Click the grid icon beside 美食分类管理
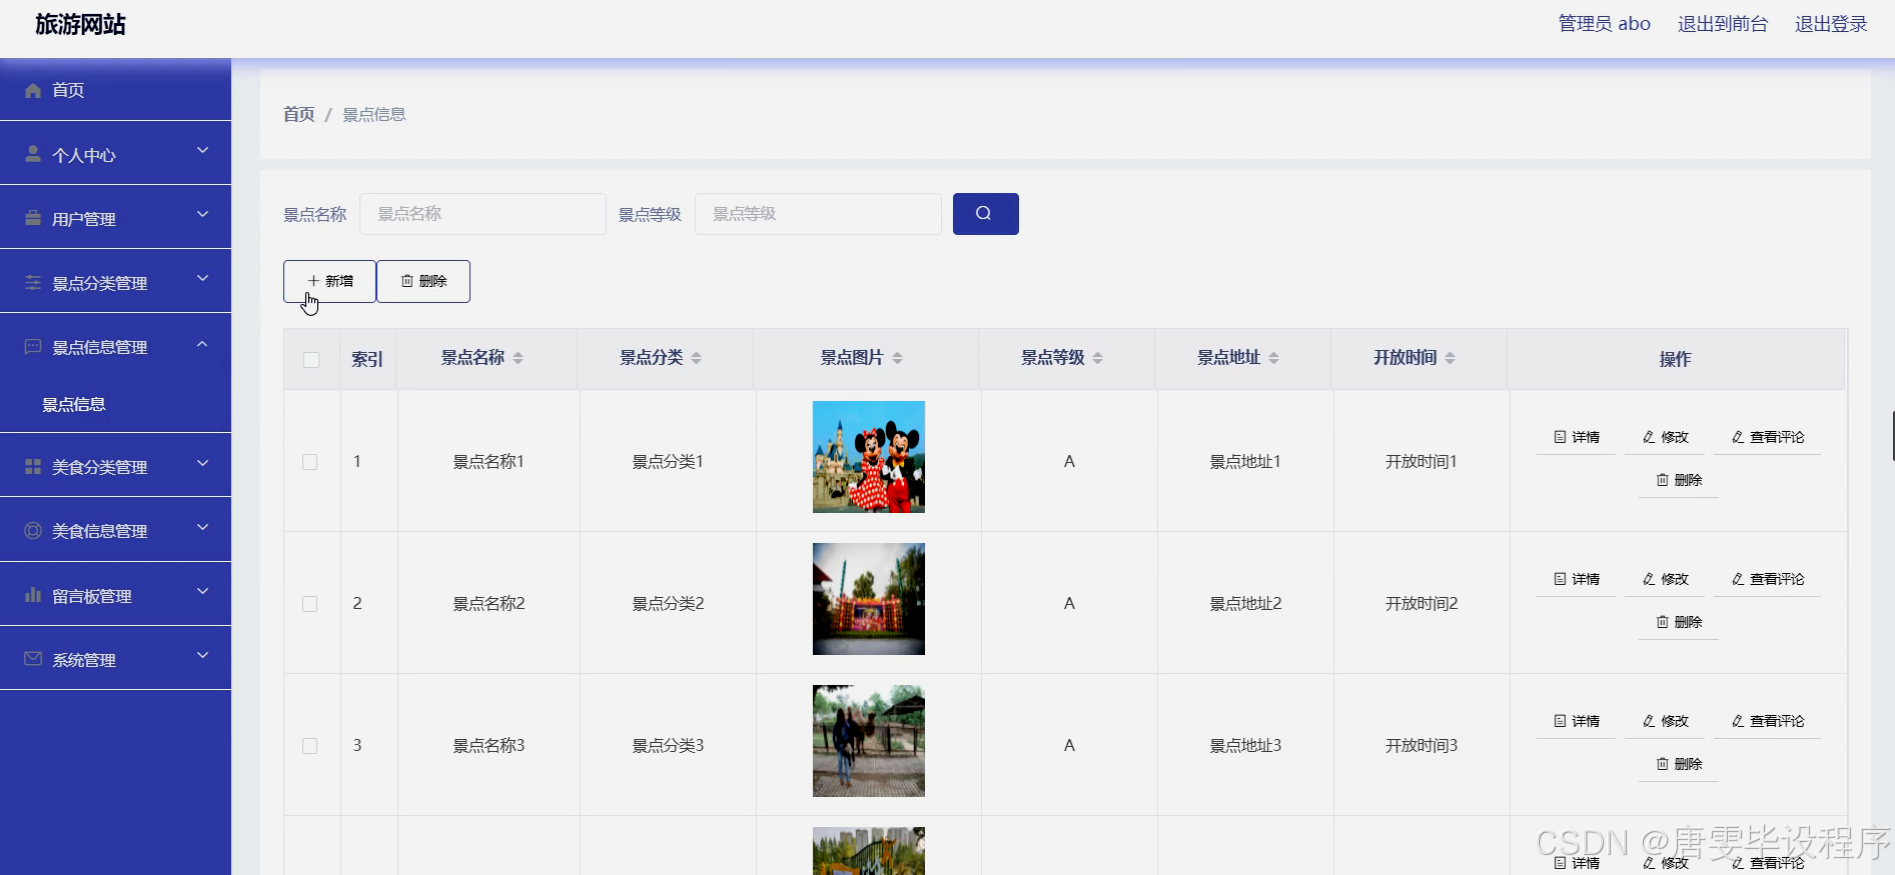Viewport: 1895px width, 875px height. pos(33,467)
